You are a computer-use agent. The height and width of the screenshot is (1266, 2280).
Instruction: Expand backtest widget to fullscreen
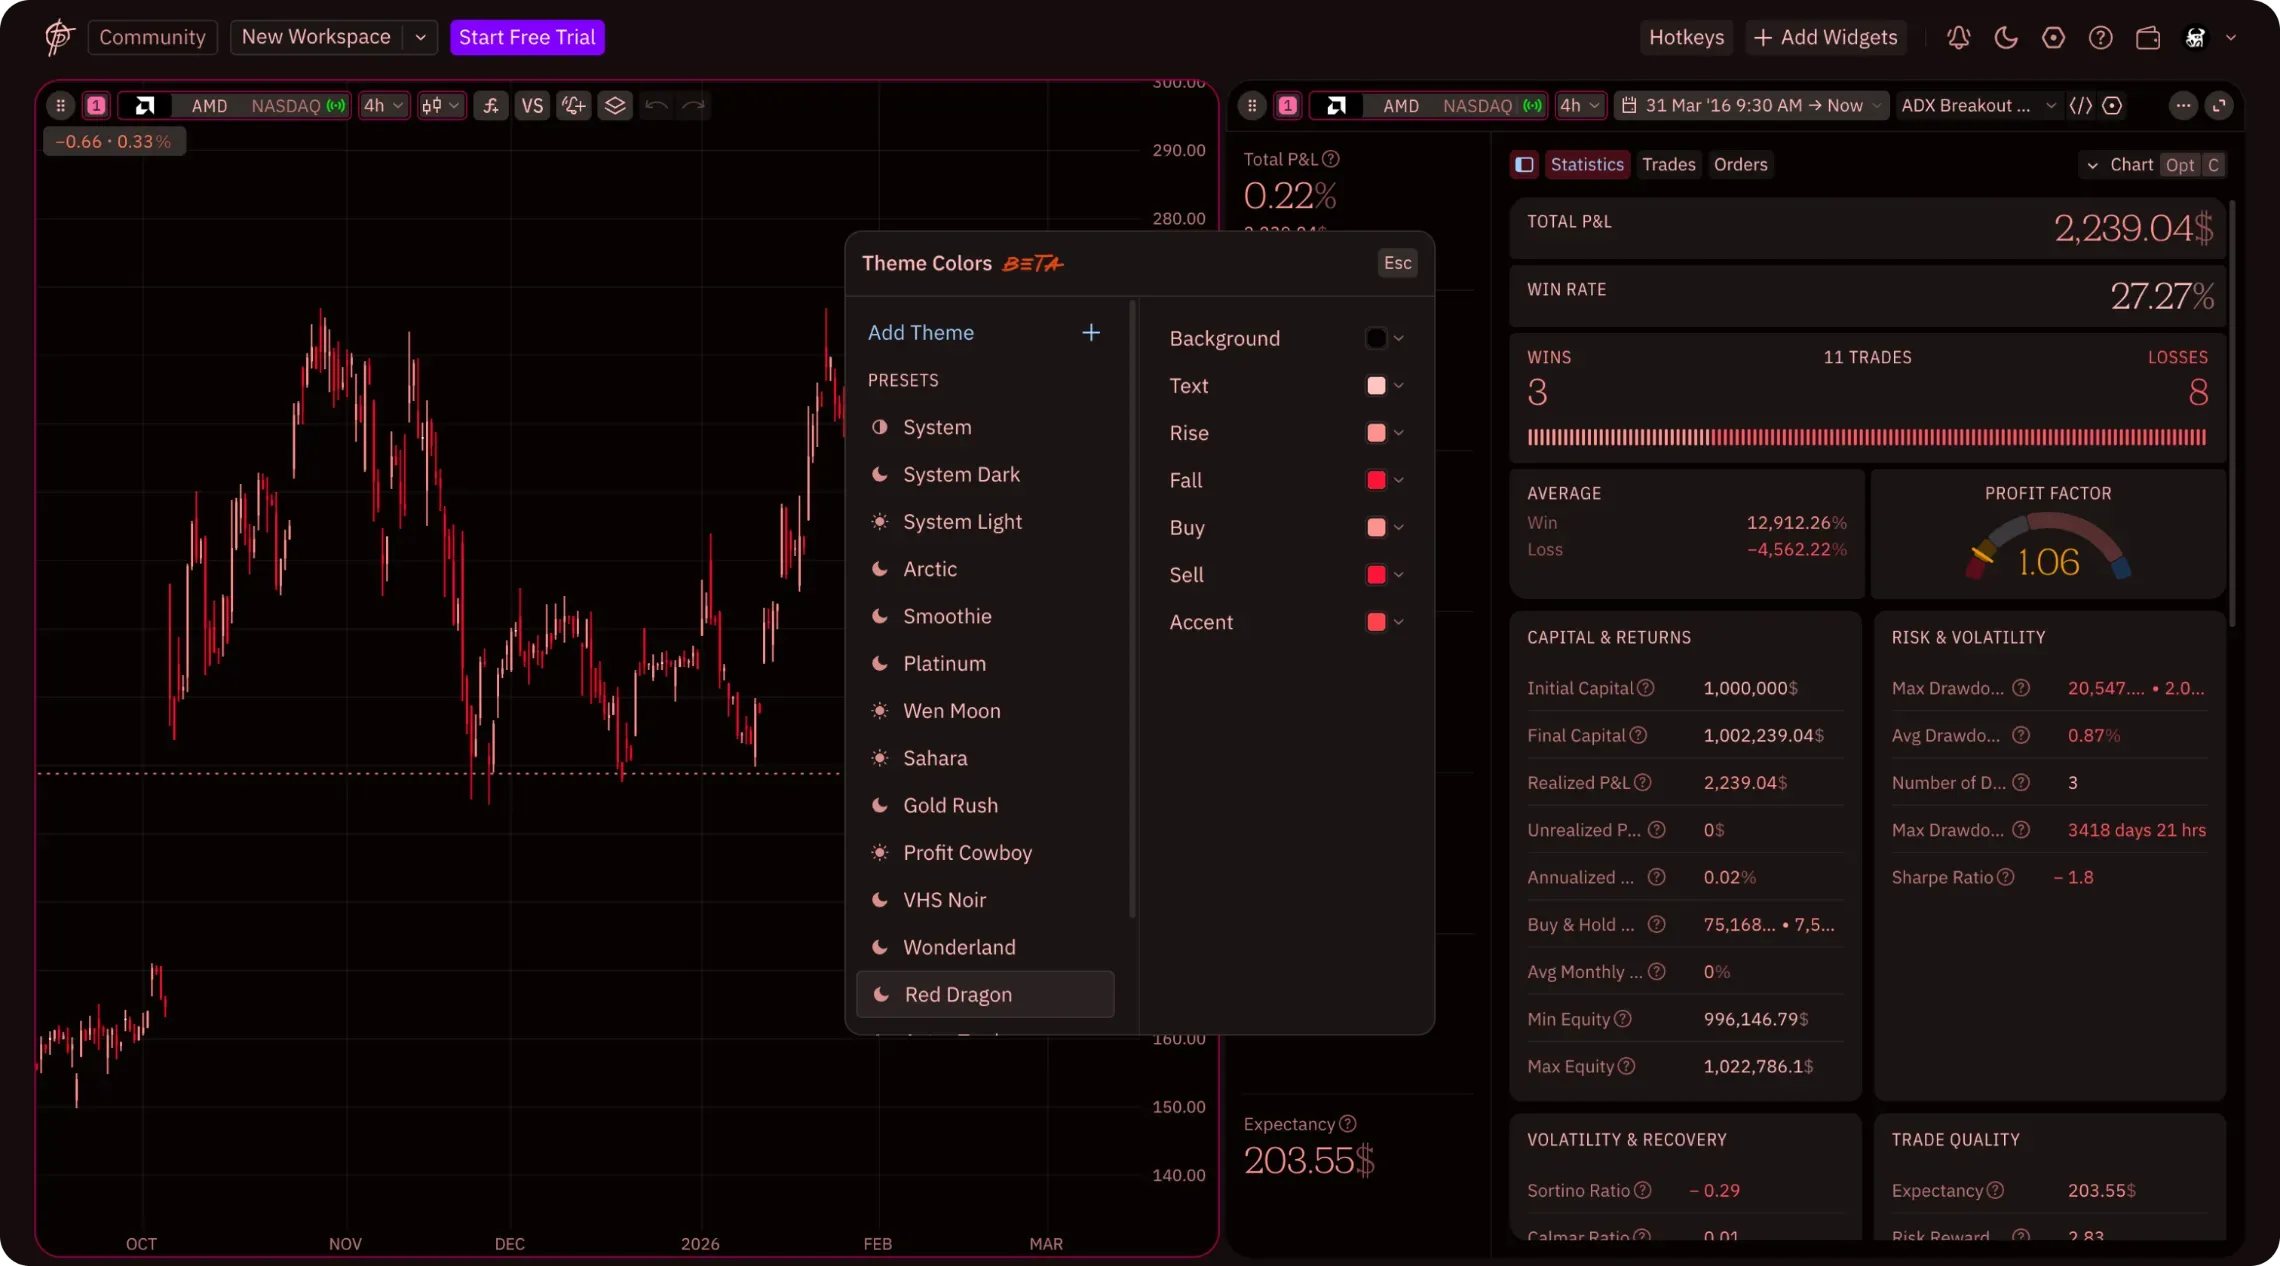click(x=2219, y=105)
